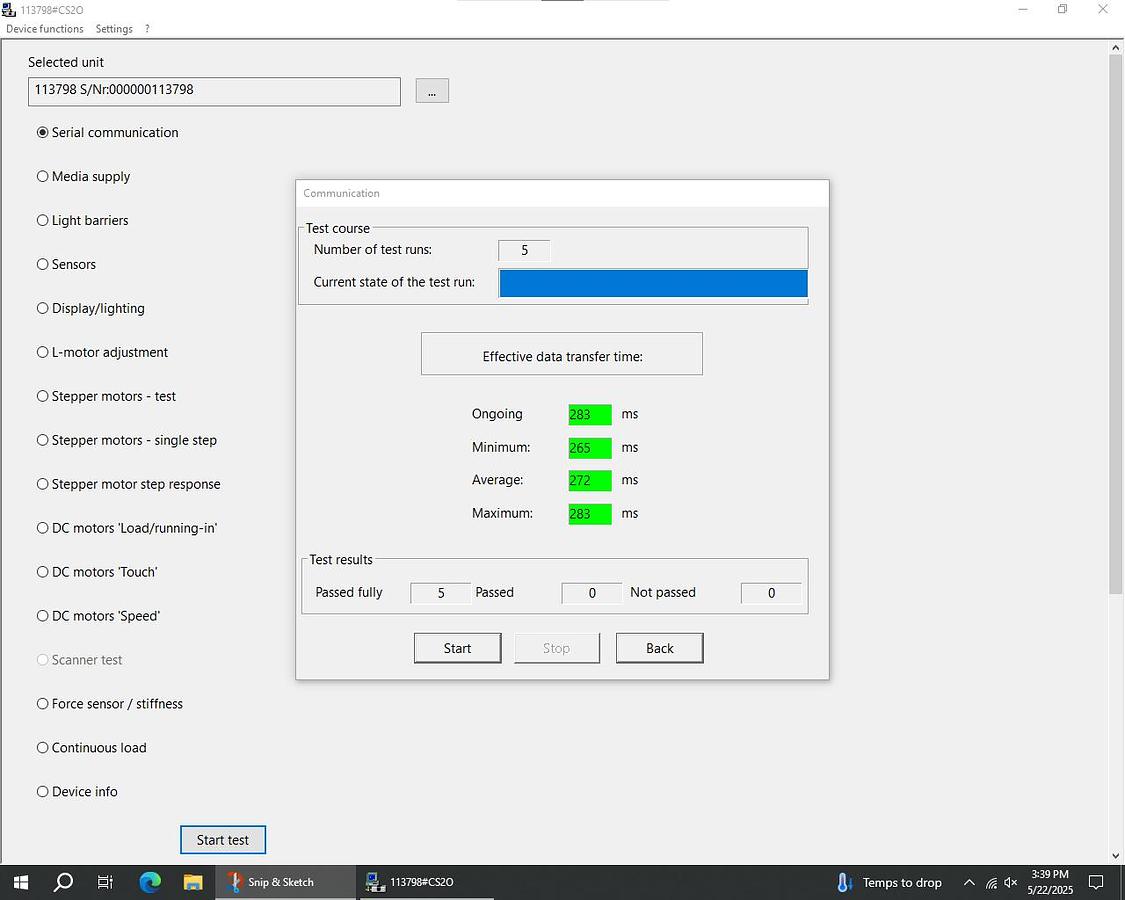Choose the Light barriers test option

click(43, 220)
